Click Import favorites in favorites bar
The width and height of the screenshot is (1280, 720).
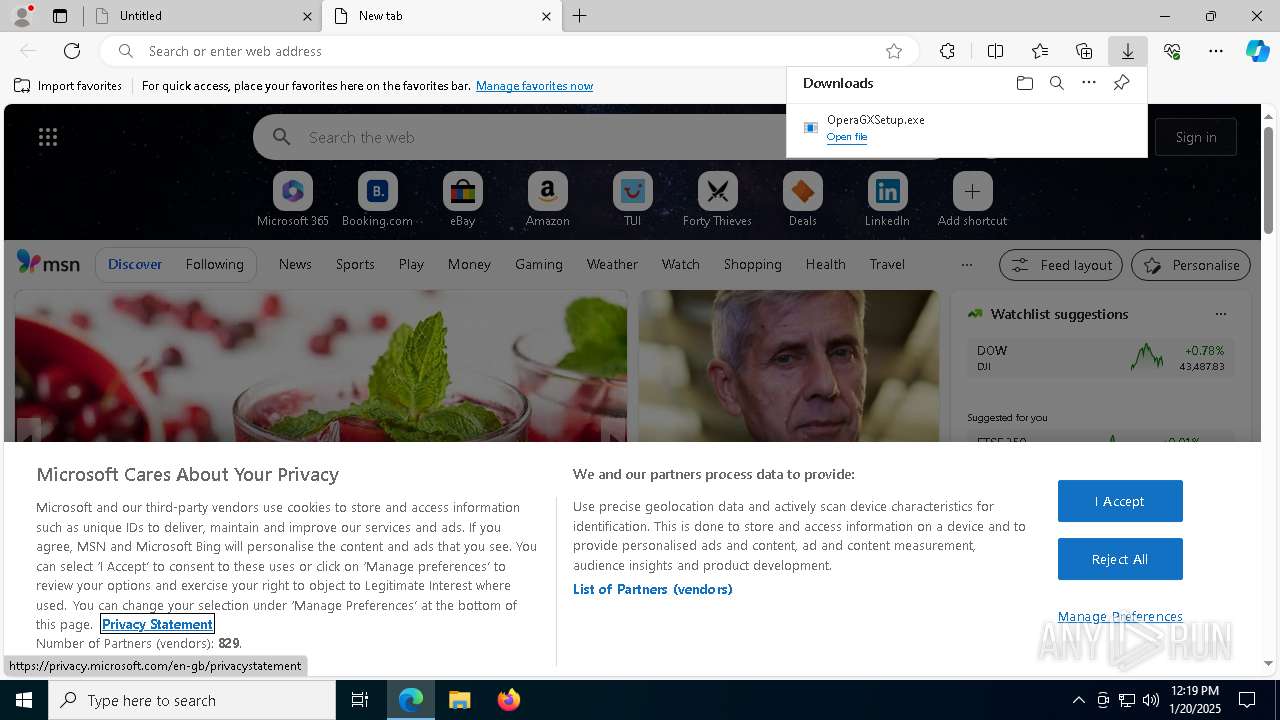[x=68, y=86]
